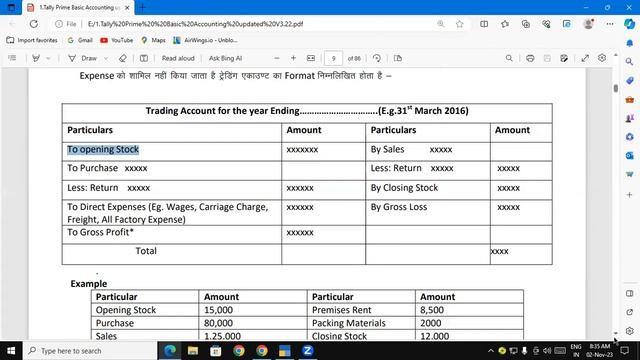Activate the Draw tool

click(82, 58)
